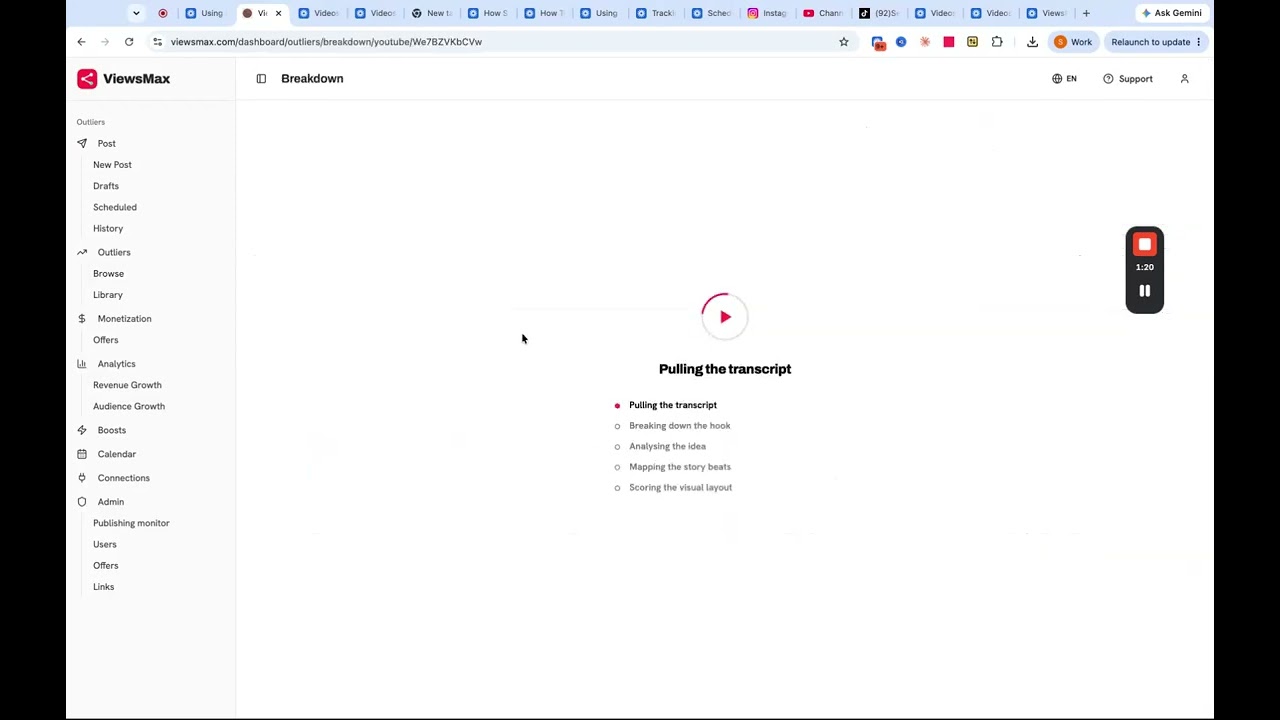1280x720 pixels.
Task: Open the Support link
Action: (x=1128, y=79)
